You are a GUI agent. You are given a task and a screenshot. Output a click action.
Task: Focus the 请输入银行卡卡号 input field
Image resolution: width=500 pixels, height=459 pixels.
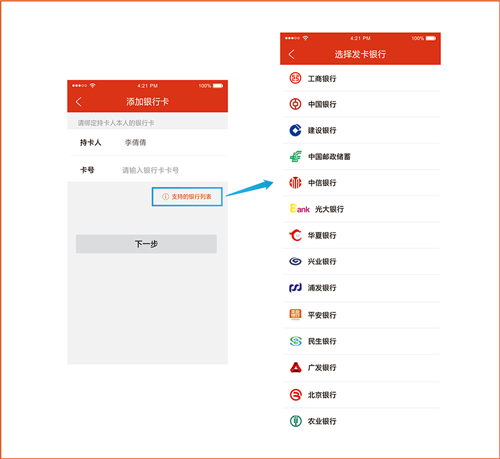(150, 170)
